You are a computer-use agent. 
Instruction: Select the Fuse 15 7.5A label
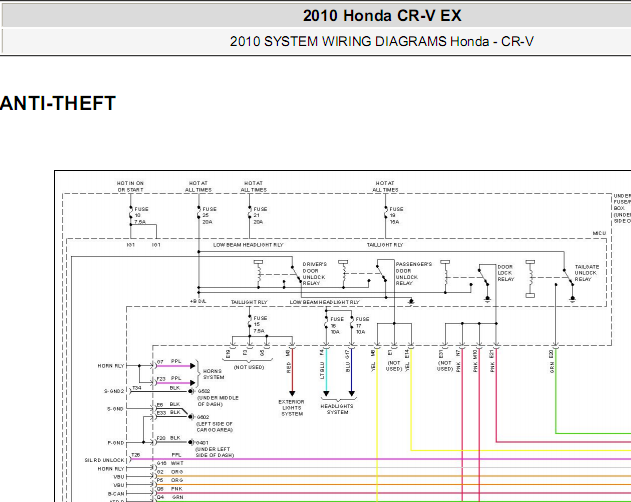(260, 324)
